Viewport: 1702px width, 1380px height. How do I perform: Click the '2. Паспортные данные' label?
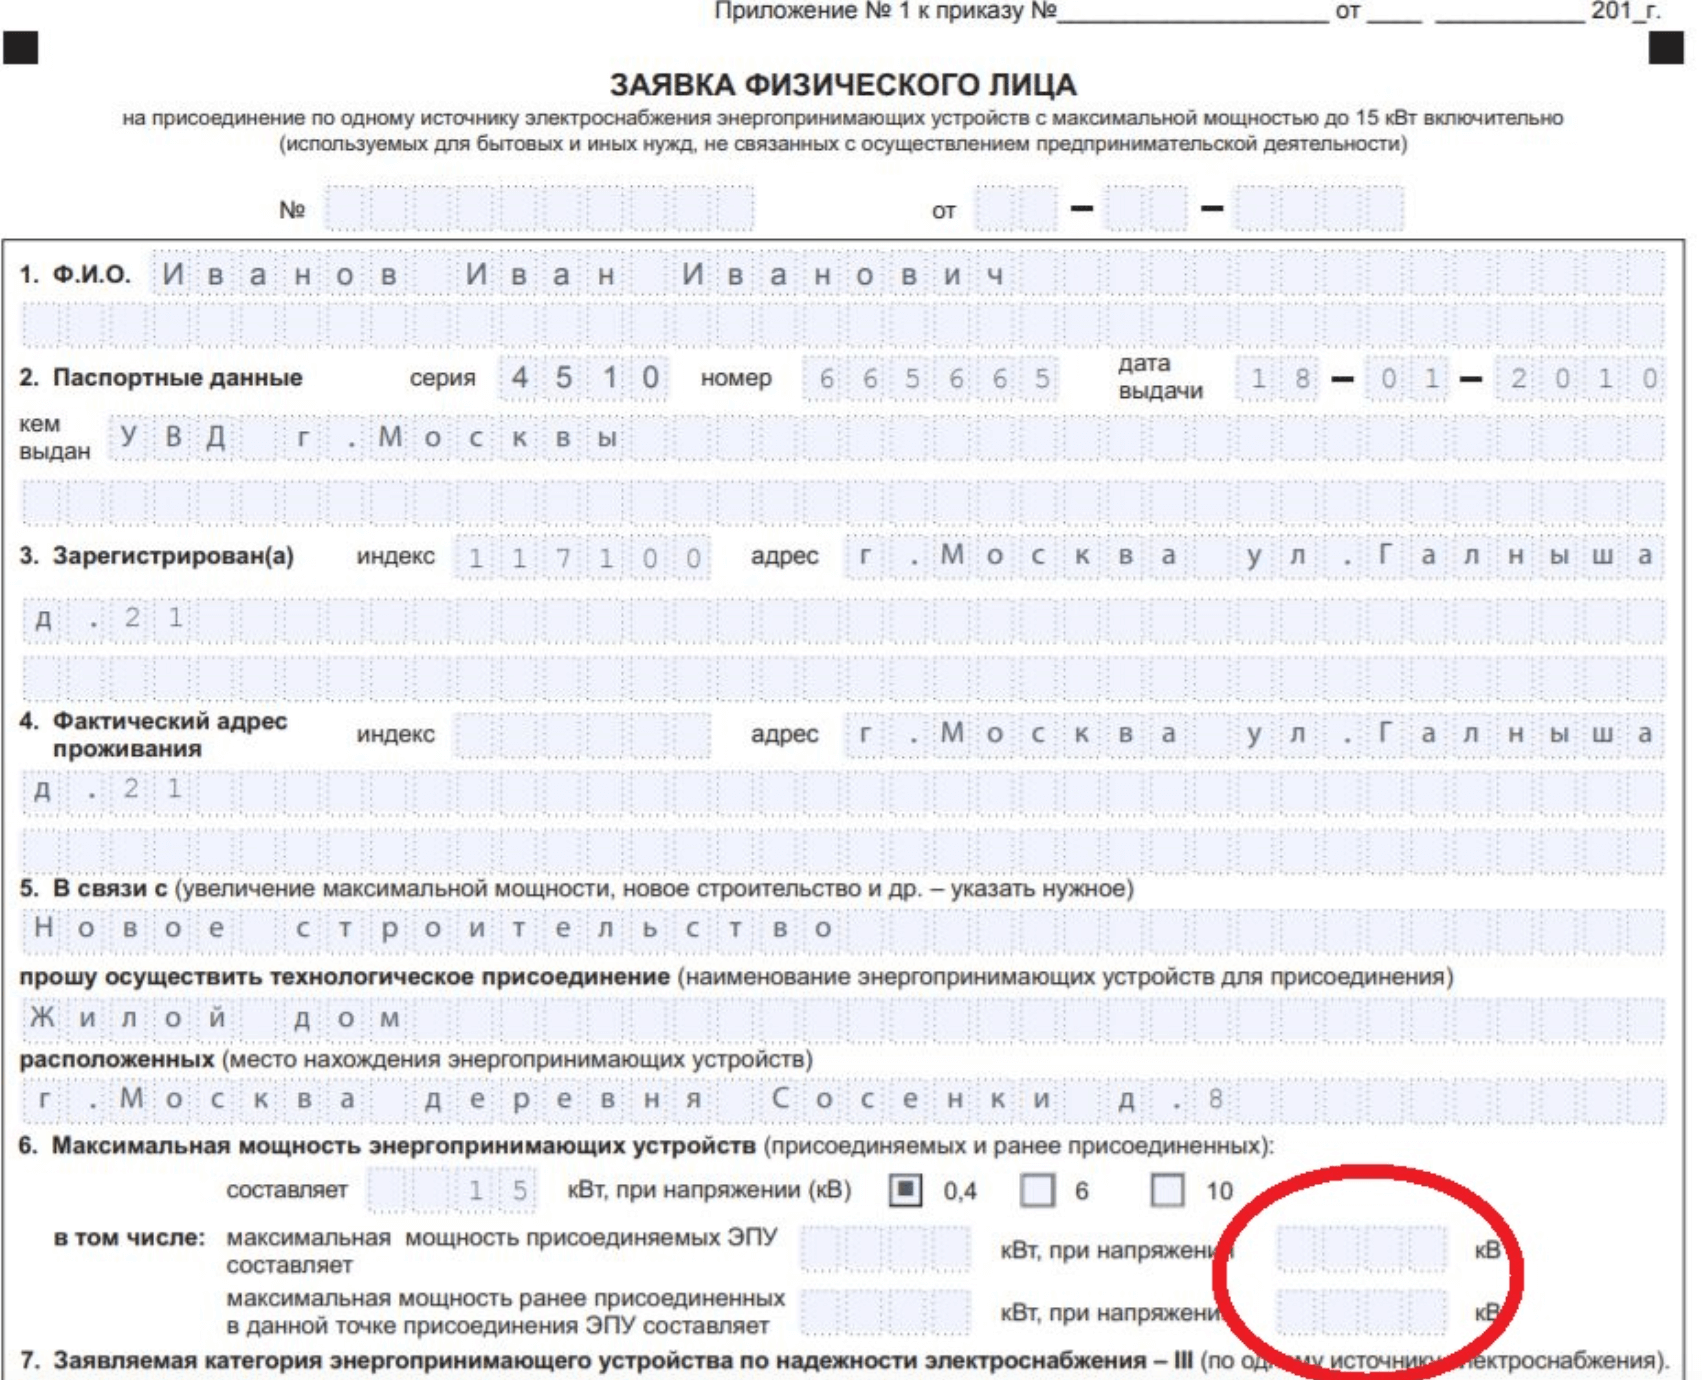161,378
